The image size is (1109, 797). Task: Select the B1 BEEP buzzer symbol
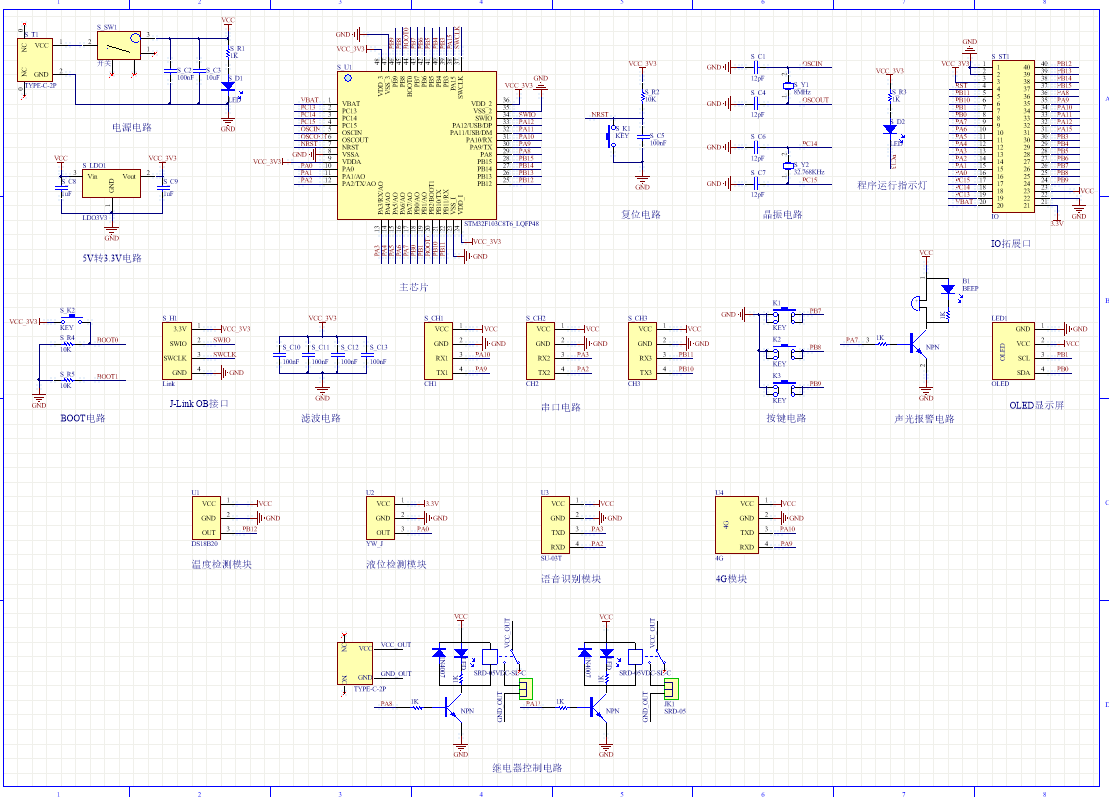(917, 303)
